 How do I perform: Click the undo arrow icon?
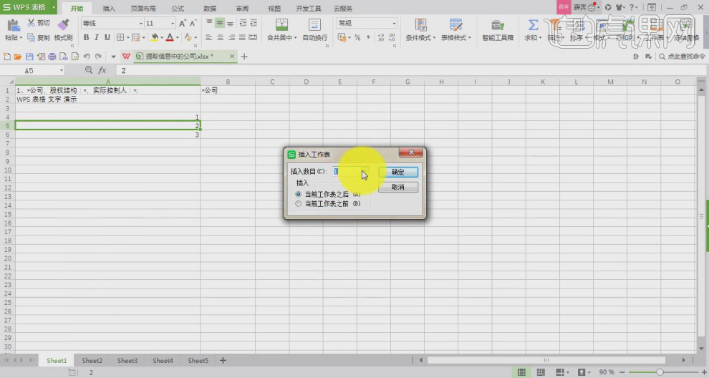(87, 57)
